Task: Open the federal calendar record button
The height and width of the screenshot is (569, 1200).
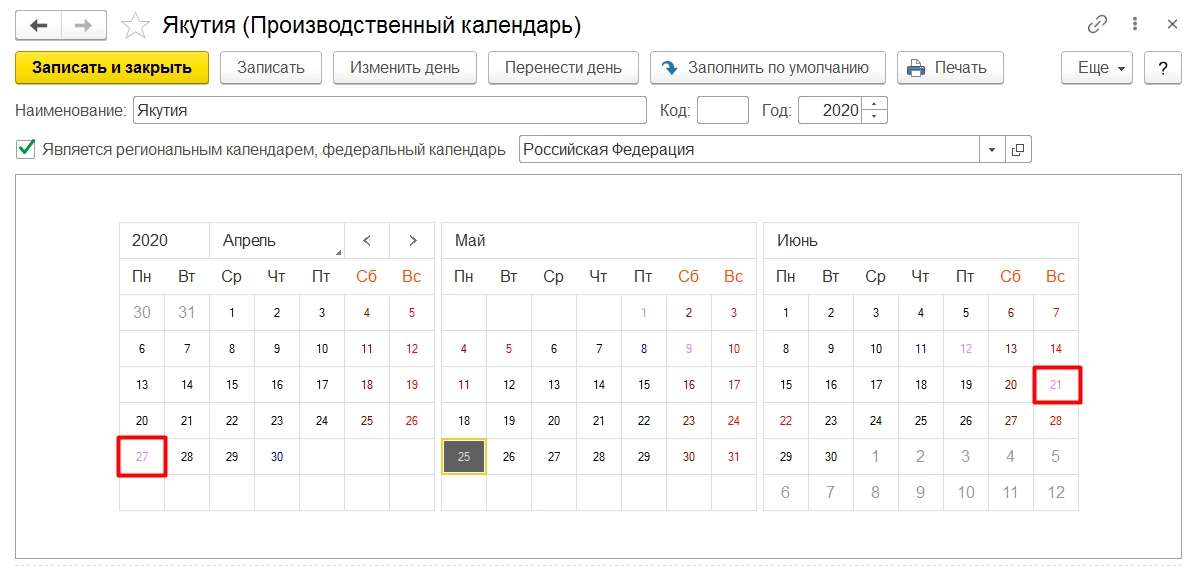Action: (1018, 150)
